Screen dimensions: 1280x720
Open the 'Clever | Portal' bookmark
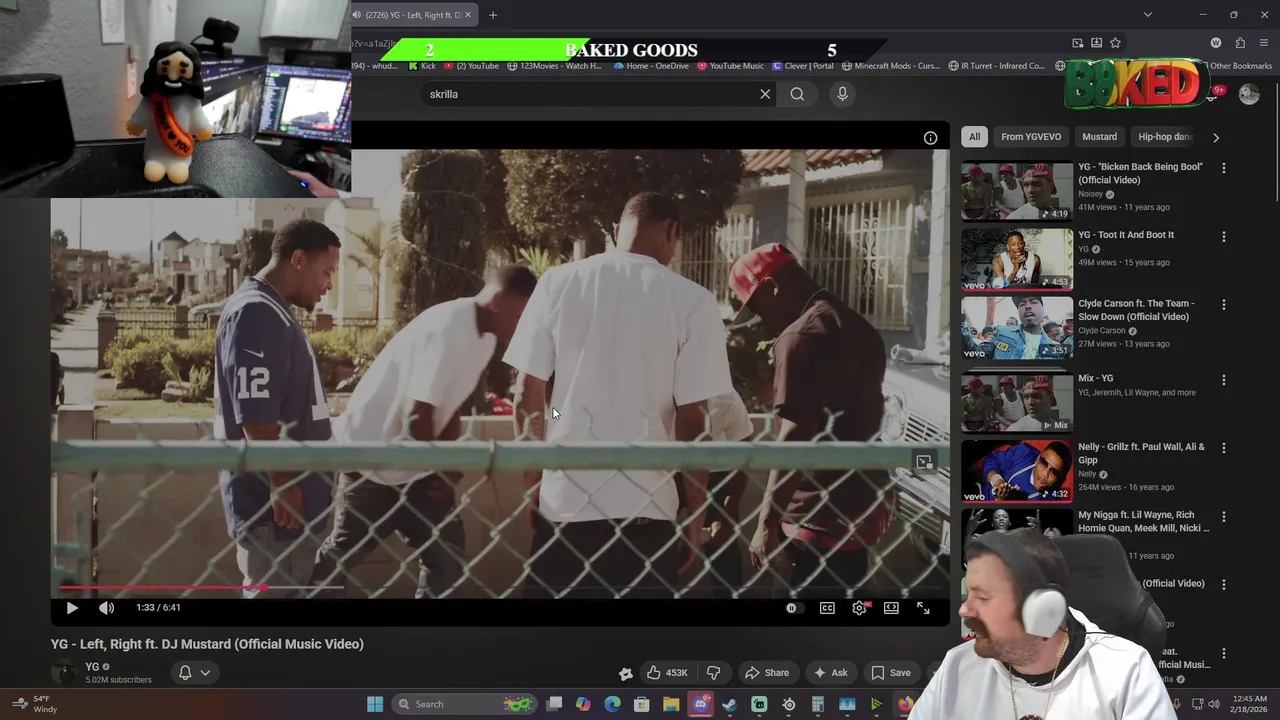coord(802,66)
